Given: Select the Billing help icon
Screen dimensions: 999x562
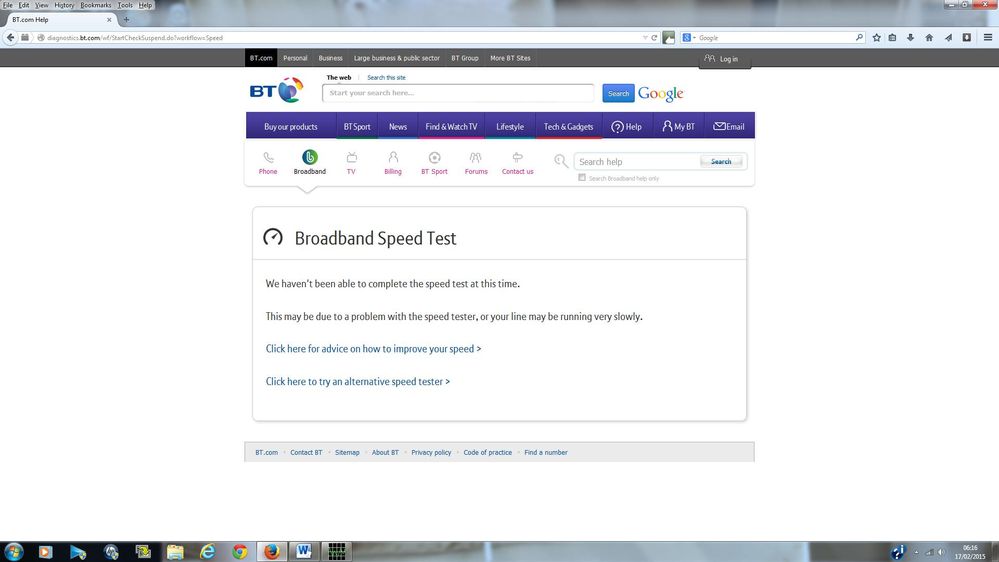Looking at the screenshot, I should point(393,162).
